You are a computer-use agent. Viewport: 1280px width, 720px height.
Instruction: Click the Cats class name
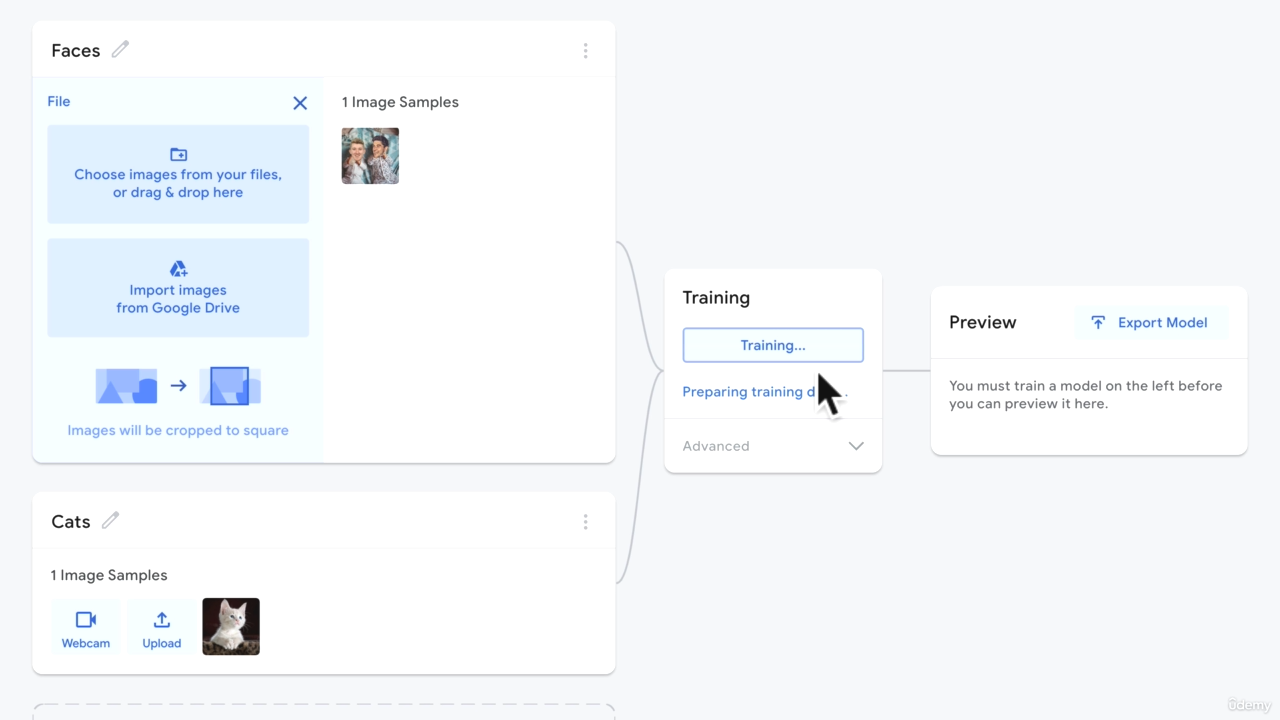click(x=71, y=522)
